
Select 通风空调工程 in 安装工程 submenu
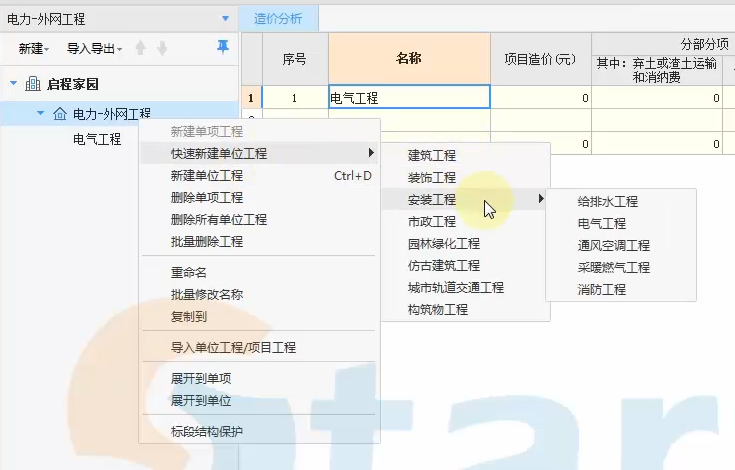[x=621, y=246]
